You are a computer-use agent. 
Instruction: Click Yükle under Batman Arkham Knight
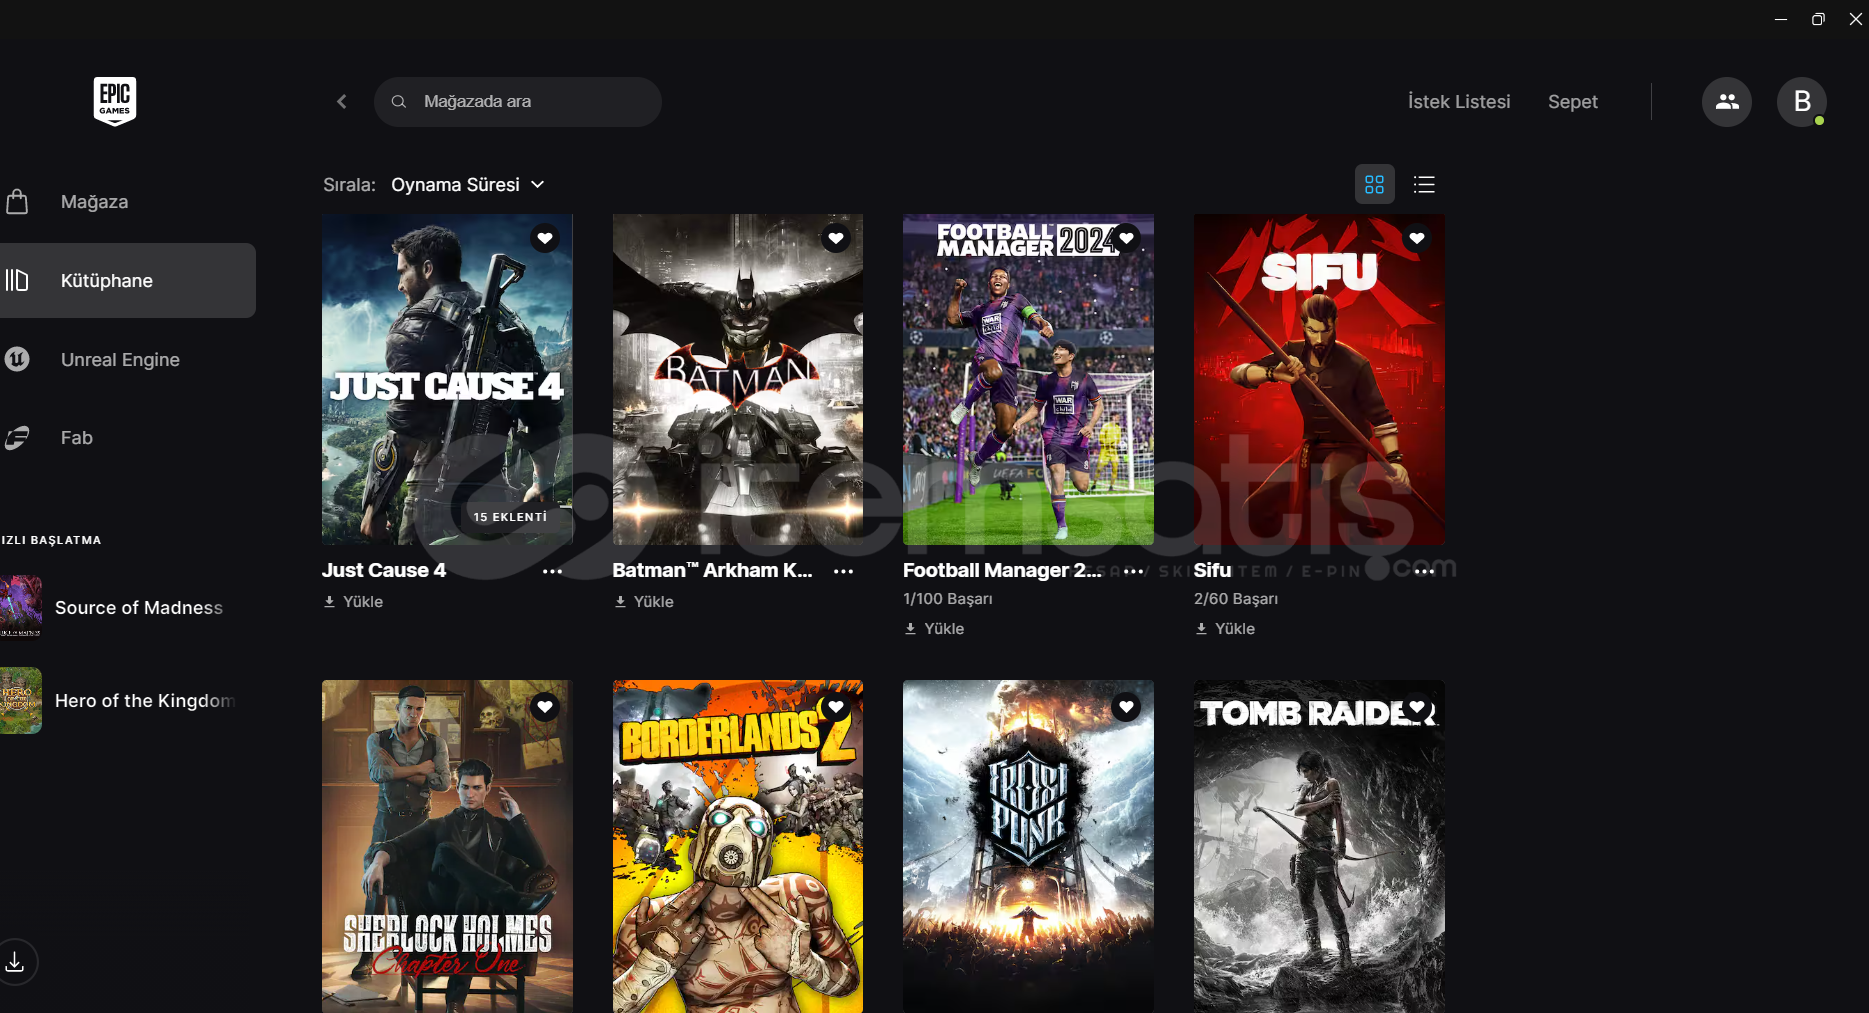pos(644,602)
